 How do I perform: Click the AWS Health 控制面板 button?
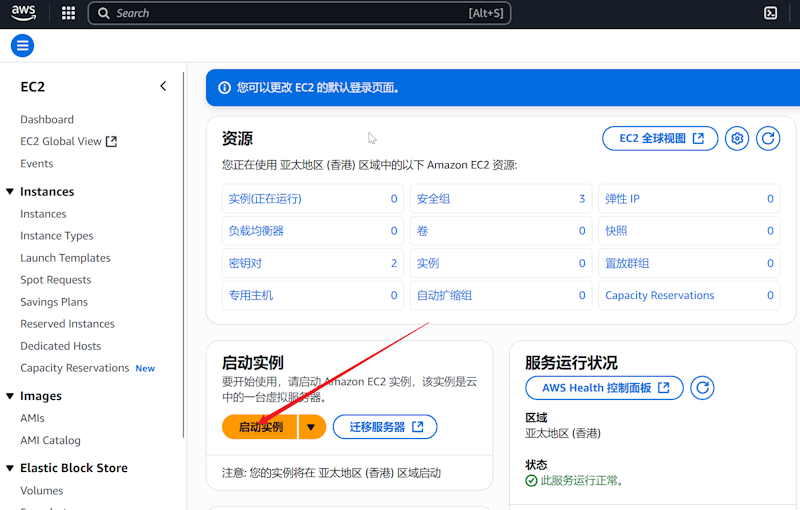click(604, 388)
